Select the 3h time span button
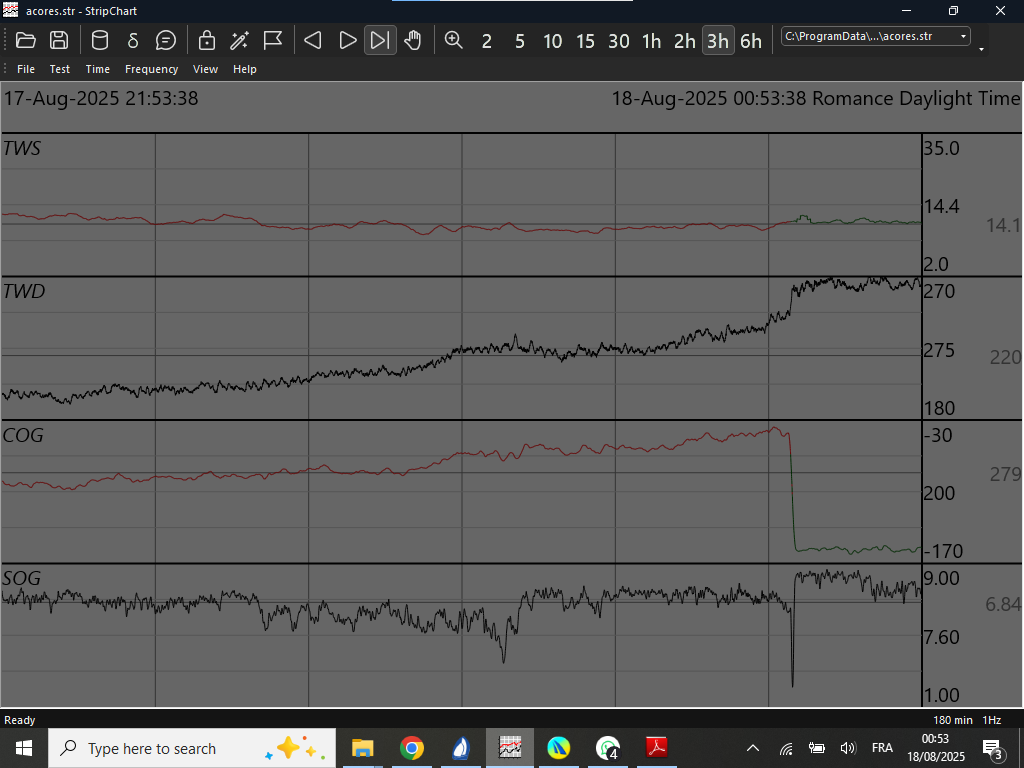 coord(718,41)
